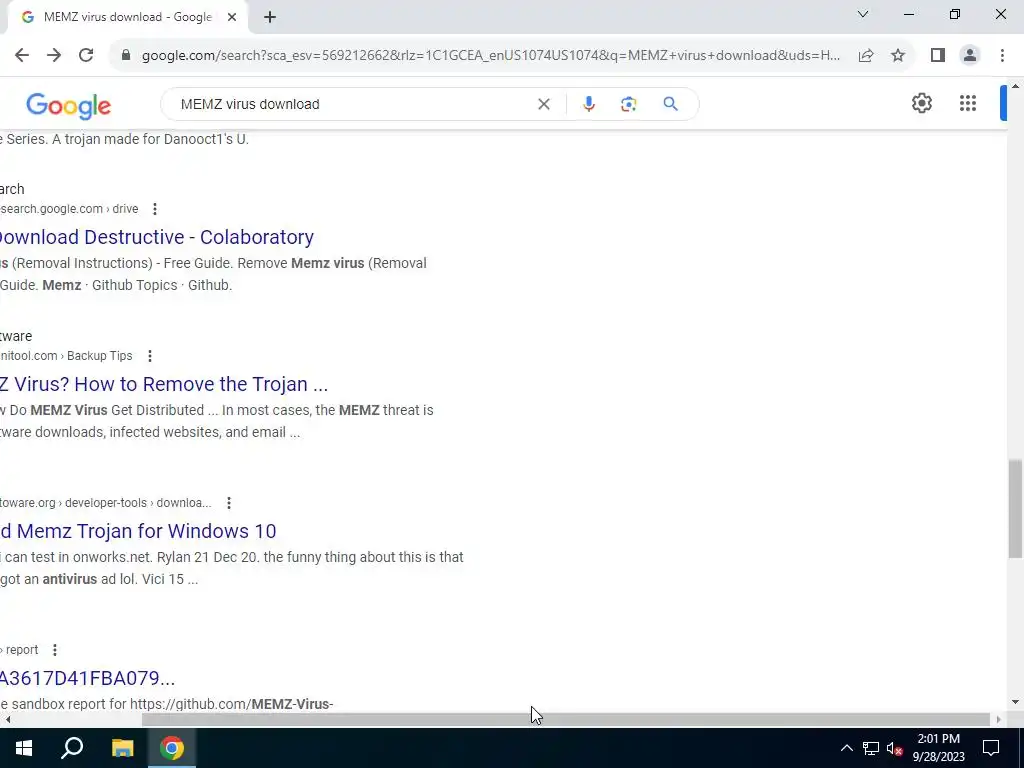Viewport: 1024px width, 768px height.
Task: Open 'Memz Trojan for Windows 10' result
Action: [138, 531]
